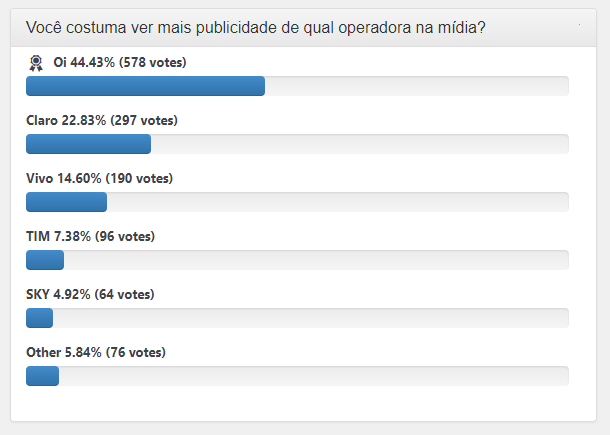610x435 pixels.
Task: Select the SKY 4.92% result label
Action: click(90, 295)
